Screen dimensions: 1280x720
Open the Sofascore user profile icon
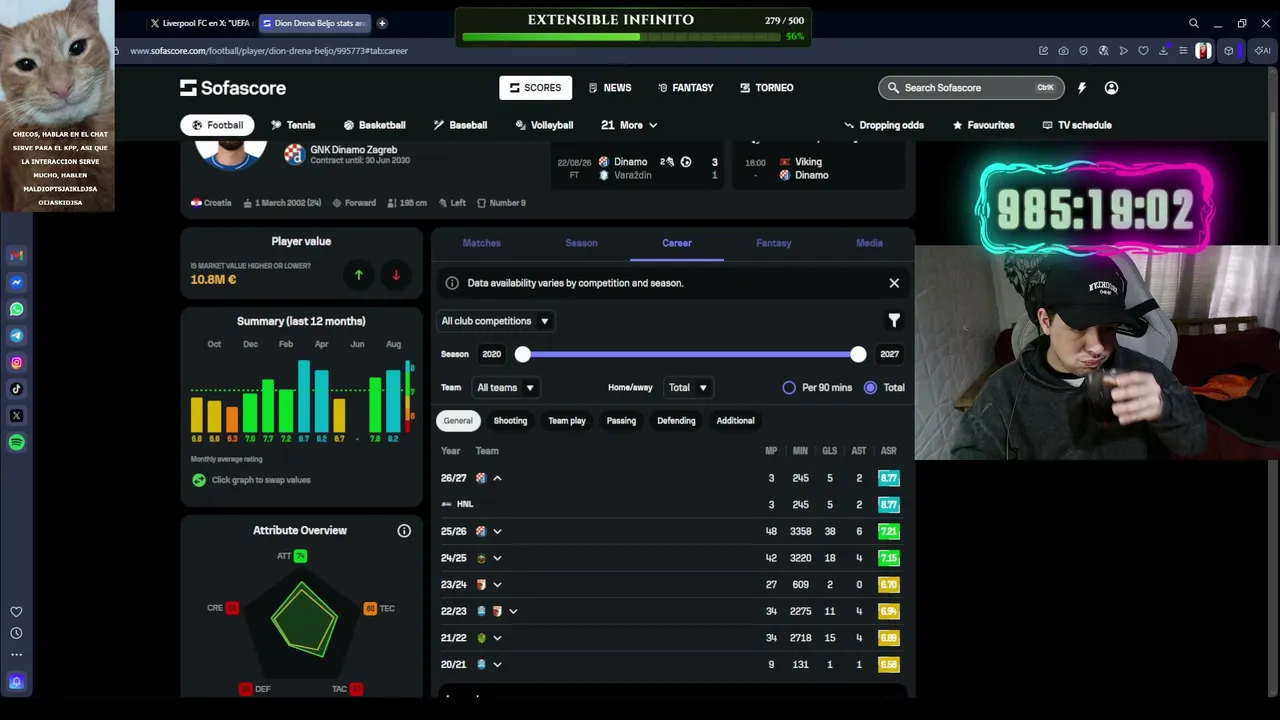click(x=1111, y=88)
